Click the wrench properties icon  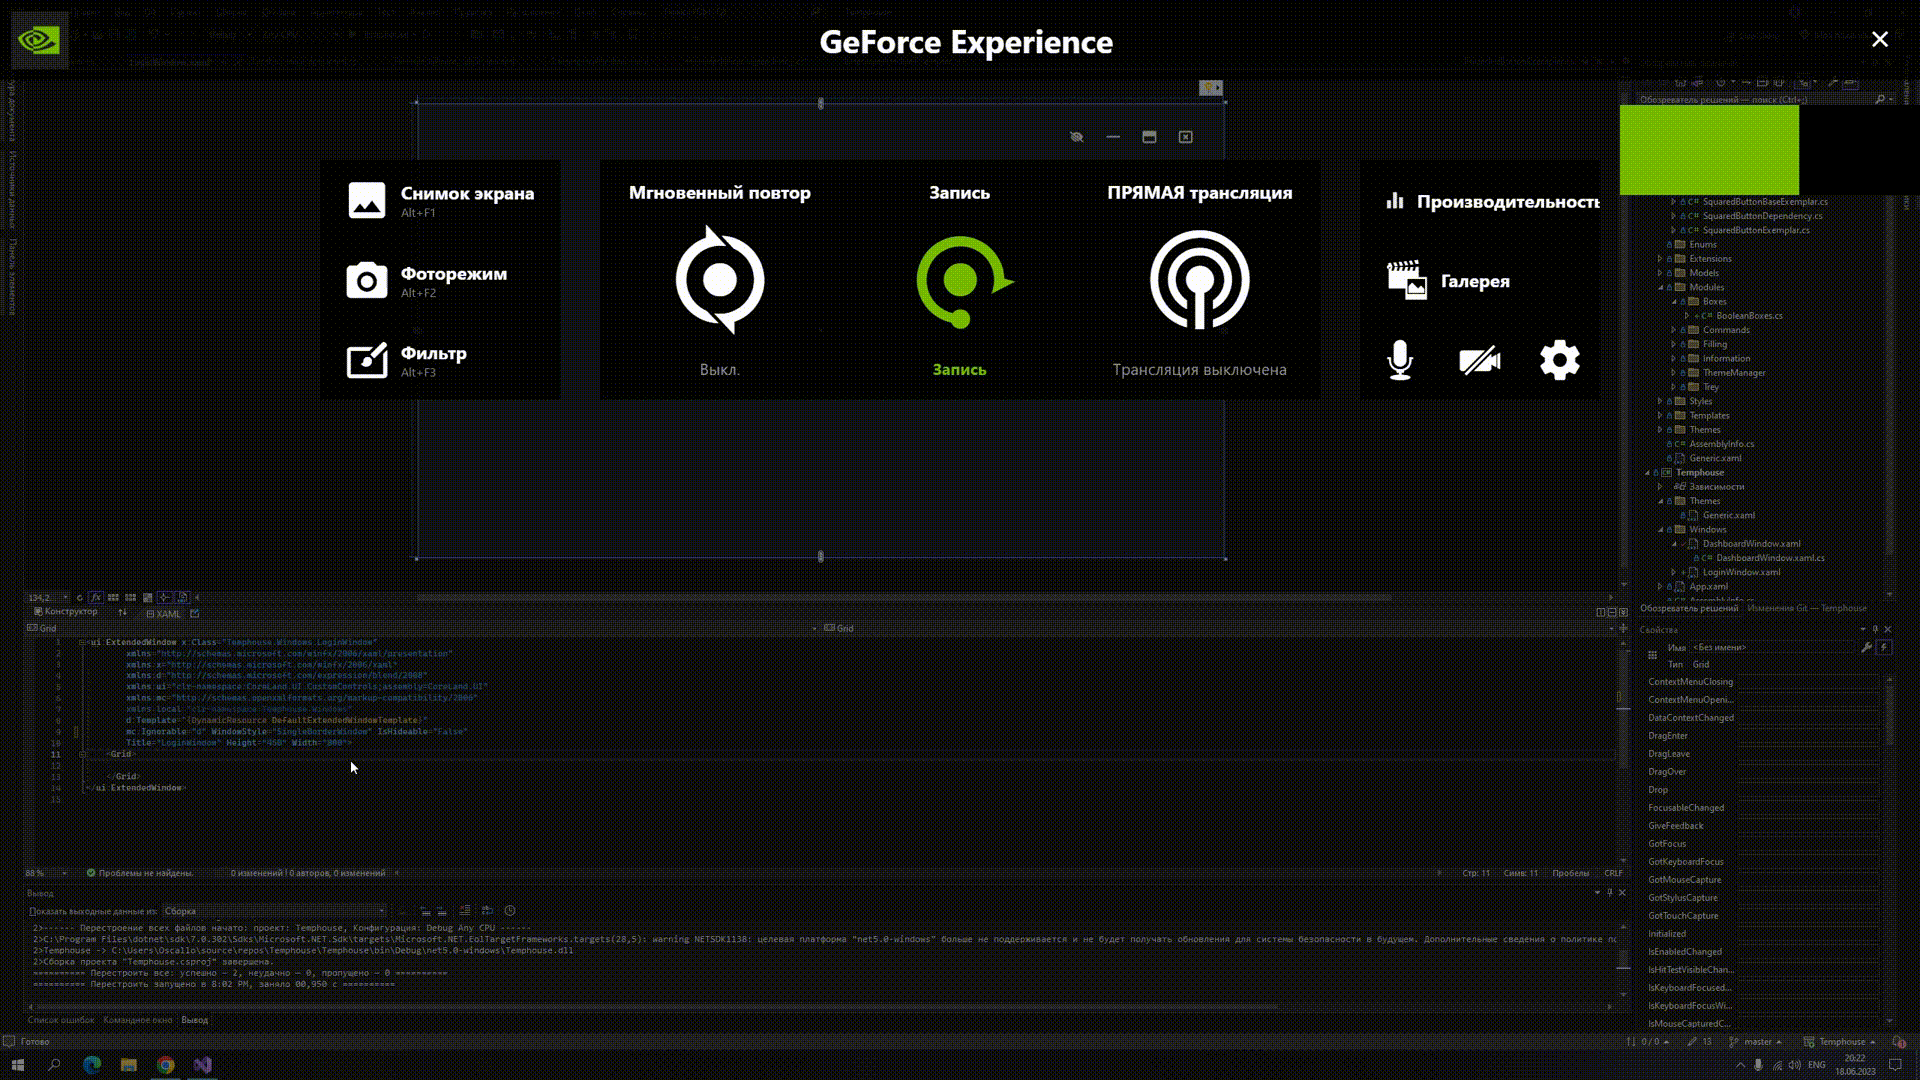(x=1866, y=648)
